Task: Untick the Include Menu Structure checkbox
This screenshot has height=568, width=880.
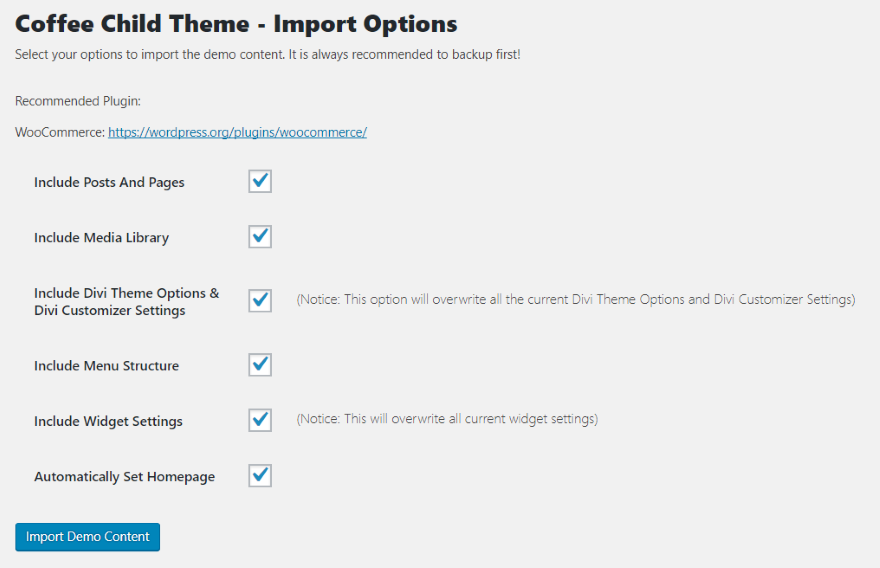Action: point(260,364)
